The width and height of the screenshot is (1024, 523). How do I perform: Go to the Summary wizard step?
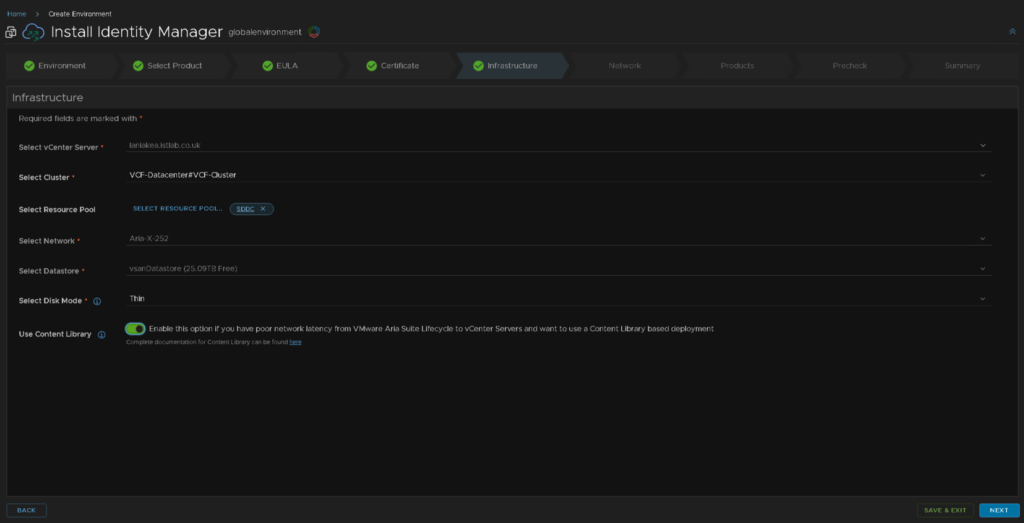coord(962,66)
